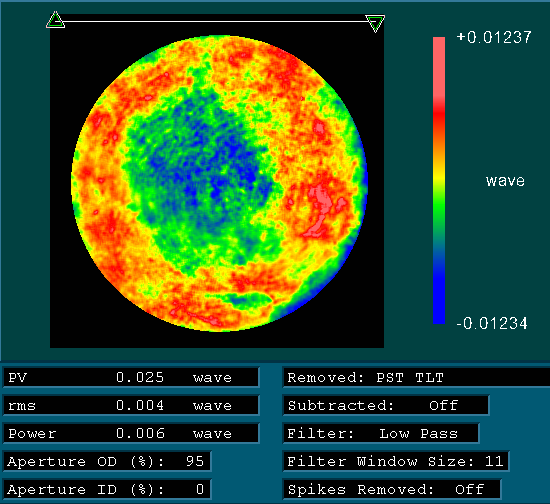Click the upward green triangle slice marker
Viewport: 550px width, 504px height.
click(55, 20)
